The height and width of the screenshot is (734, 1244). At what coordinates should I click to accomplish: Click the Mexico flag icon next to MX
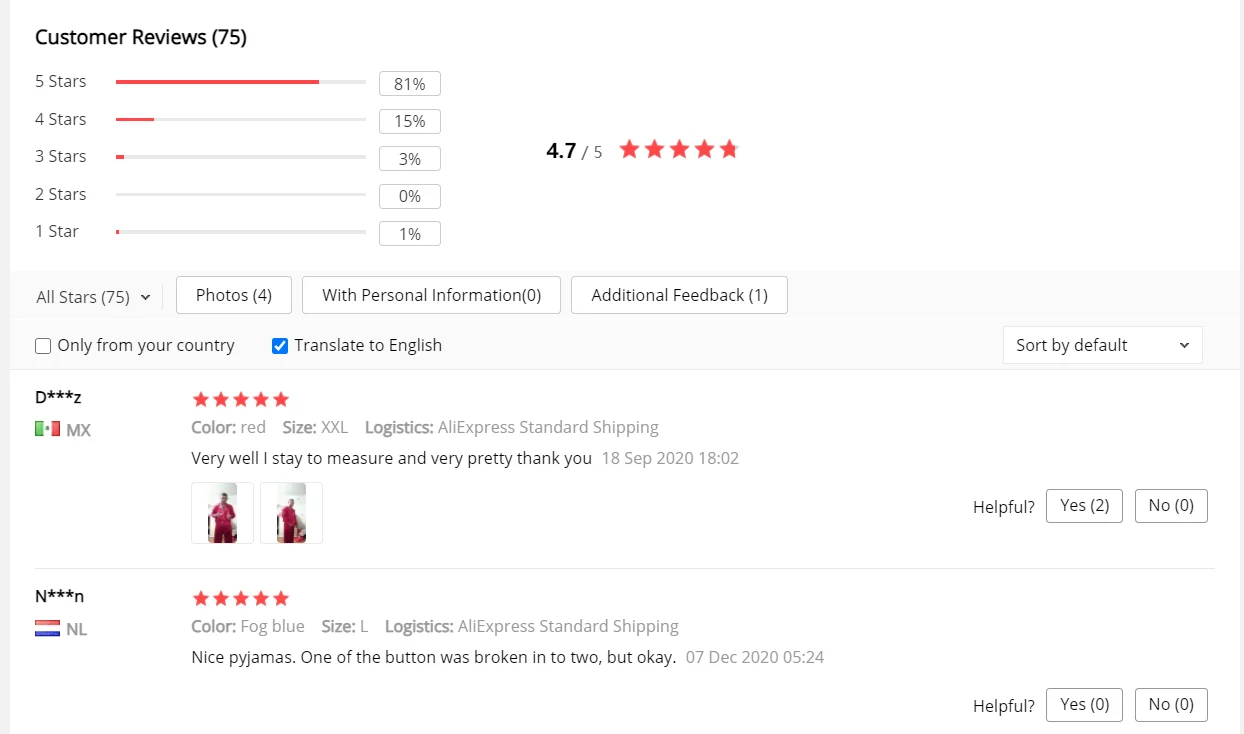click(47, 429)
